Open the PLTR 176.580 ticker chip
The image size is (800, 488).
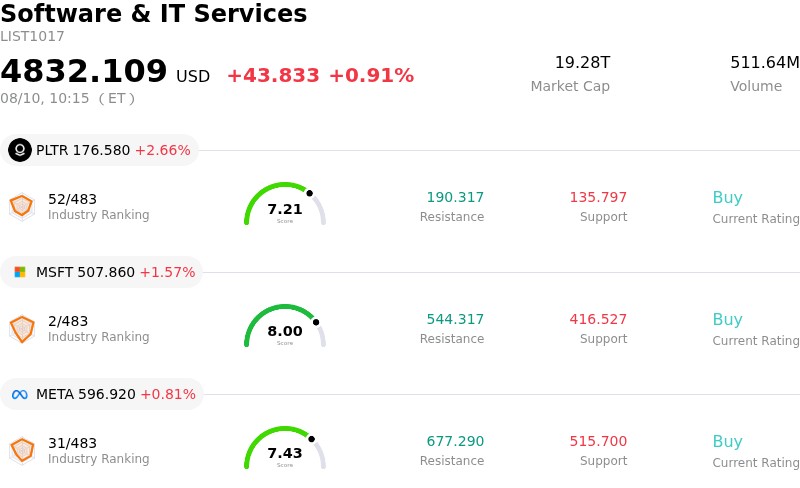click(x=99, y=150)
